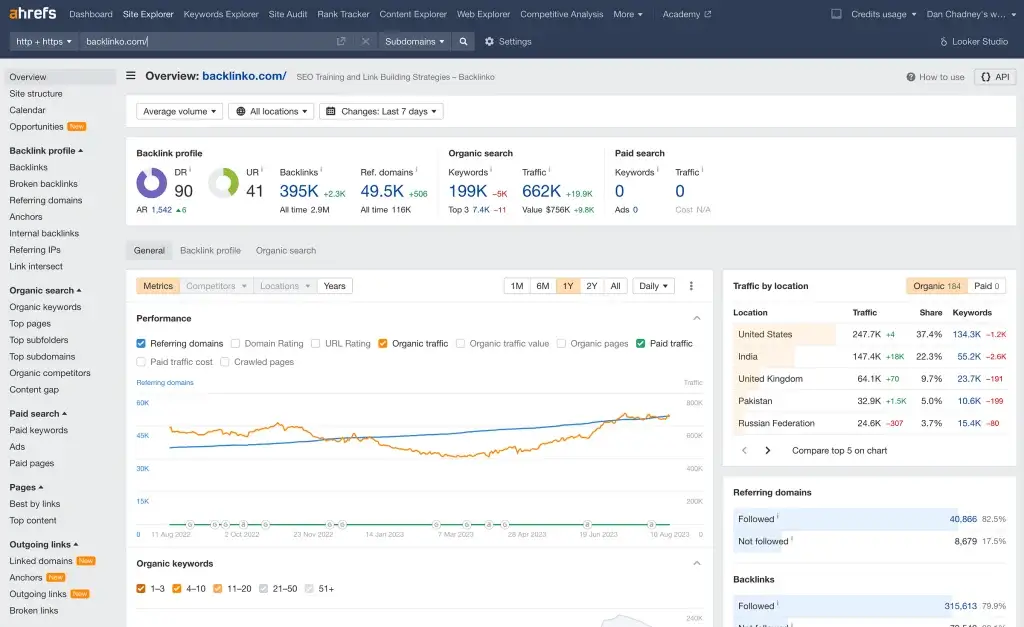Switch to the Backlink profile tab
Viewport: 1024px width, 627px height.
(x=210, y=251)
